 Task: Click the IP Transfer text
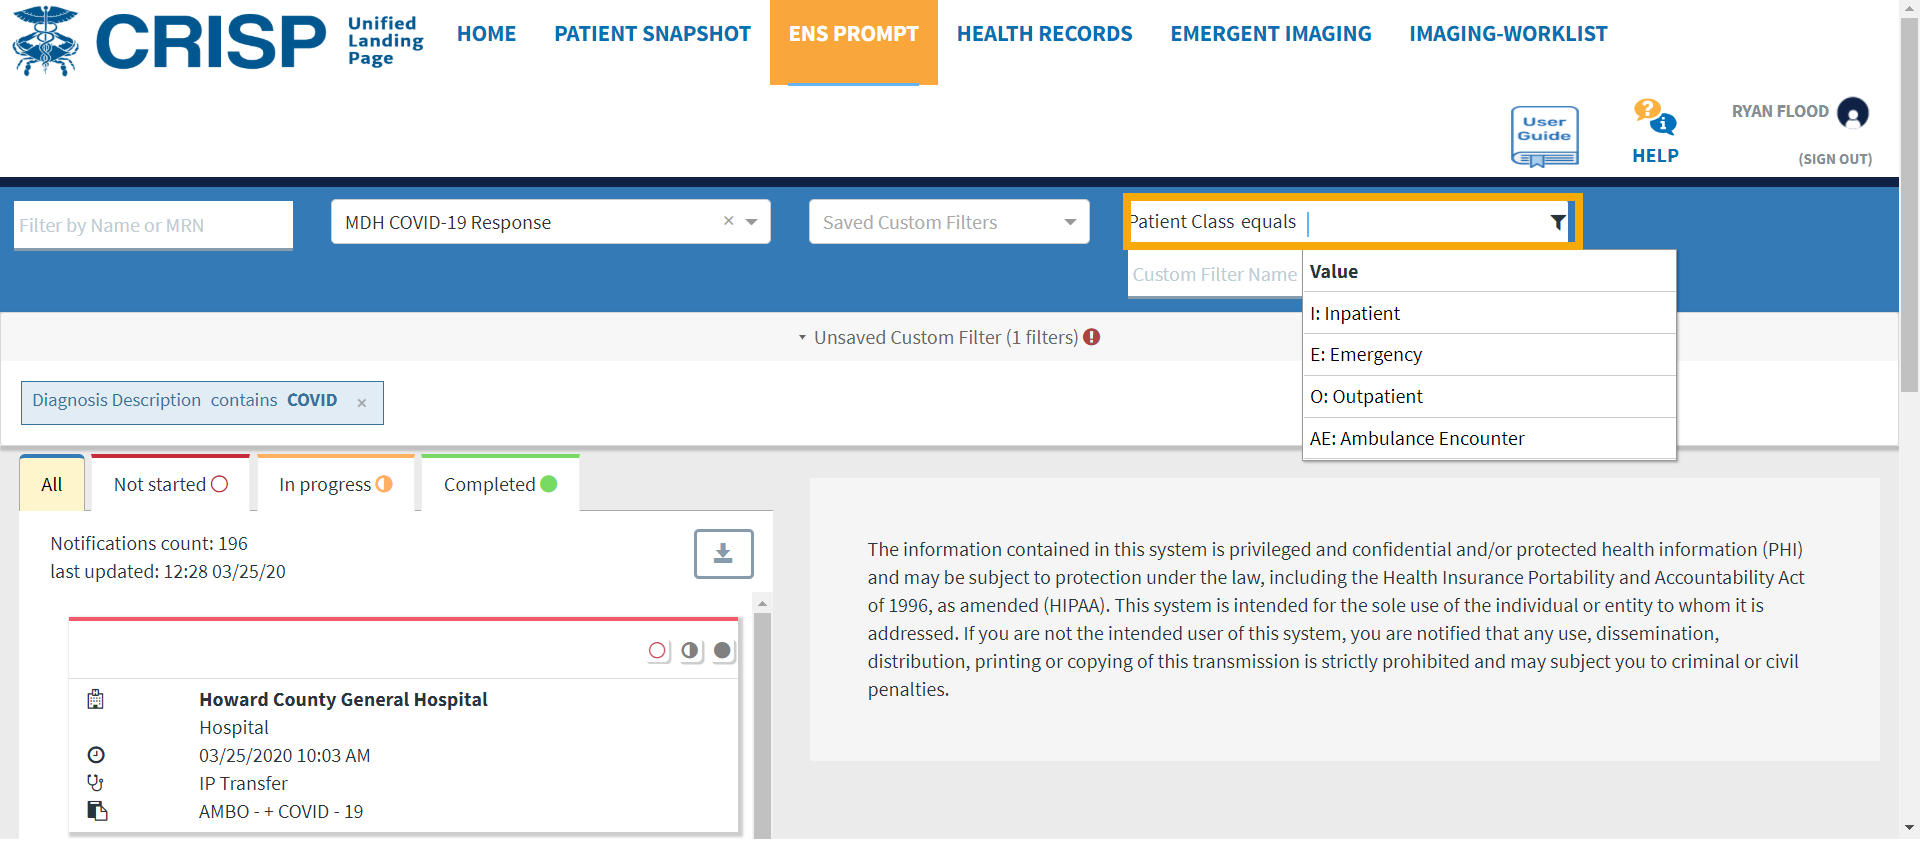click(243, 783)
